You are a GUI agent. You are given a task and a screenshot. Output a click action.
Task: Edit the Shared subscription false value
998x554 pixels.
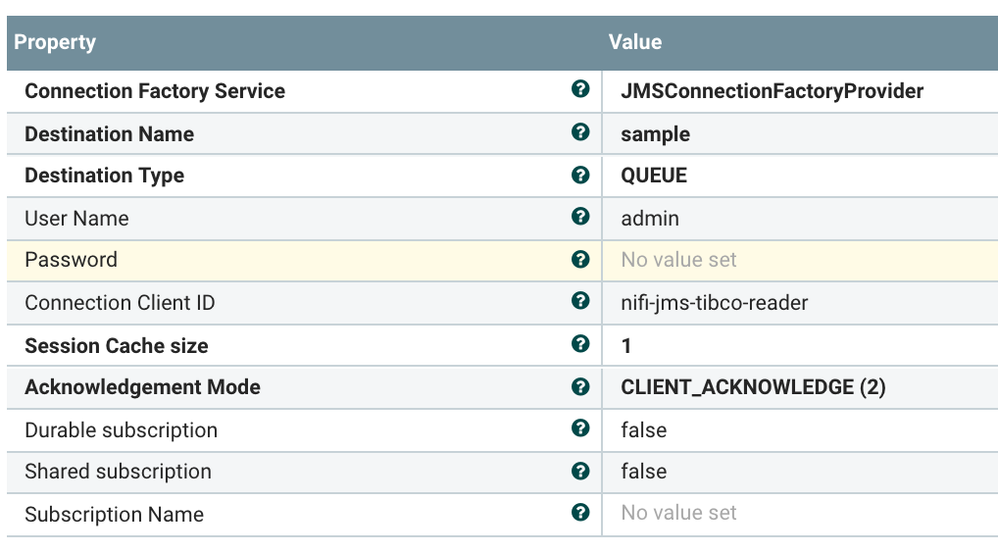point(643,472)
